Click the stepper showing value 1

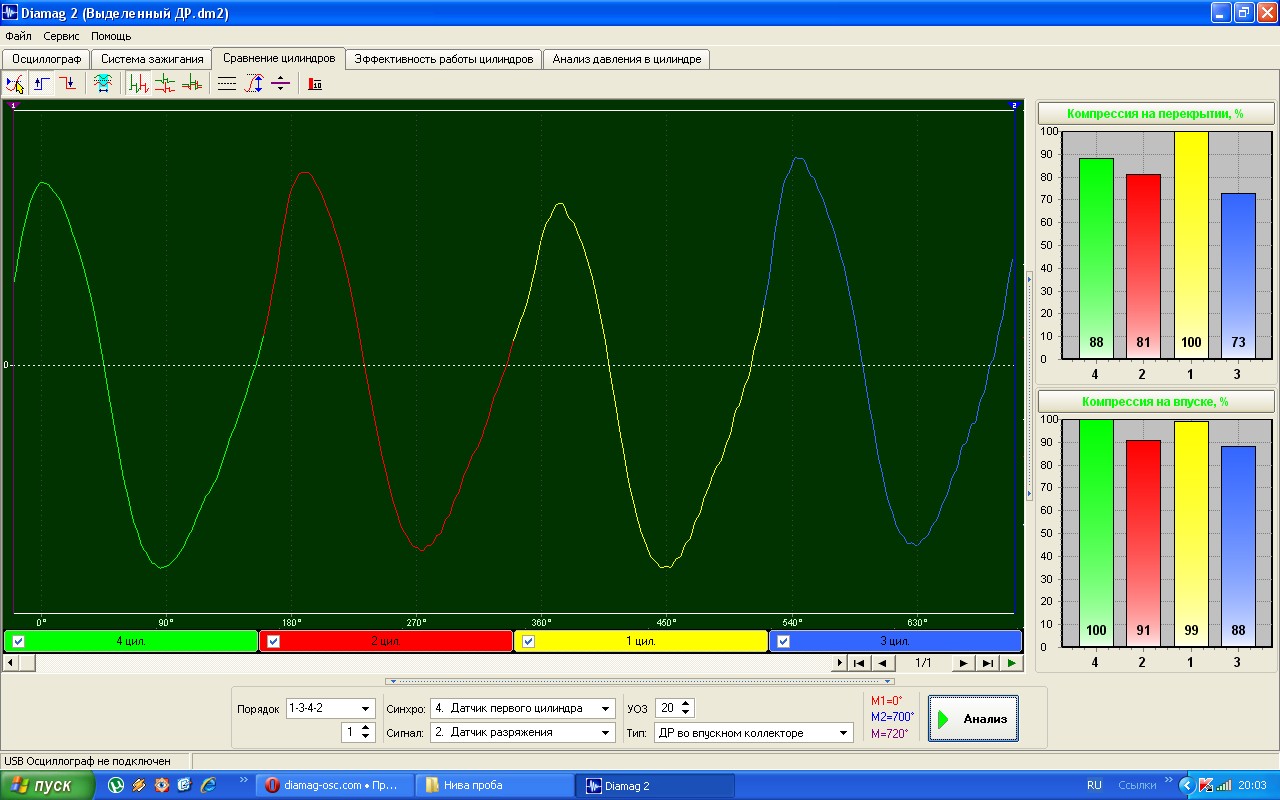357,733
